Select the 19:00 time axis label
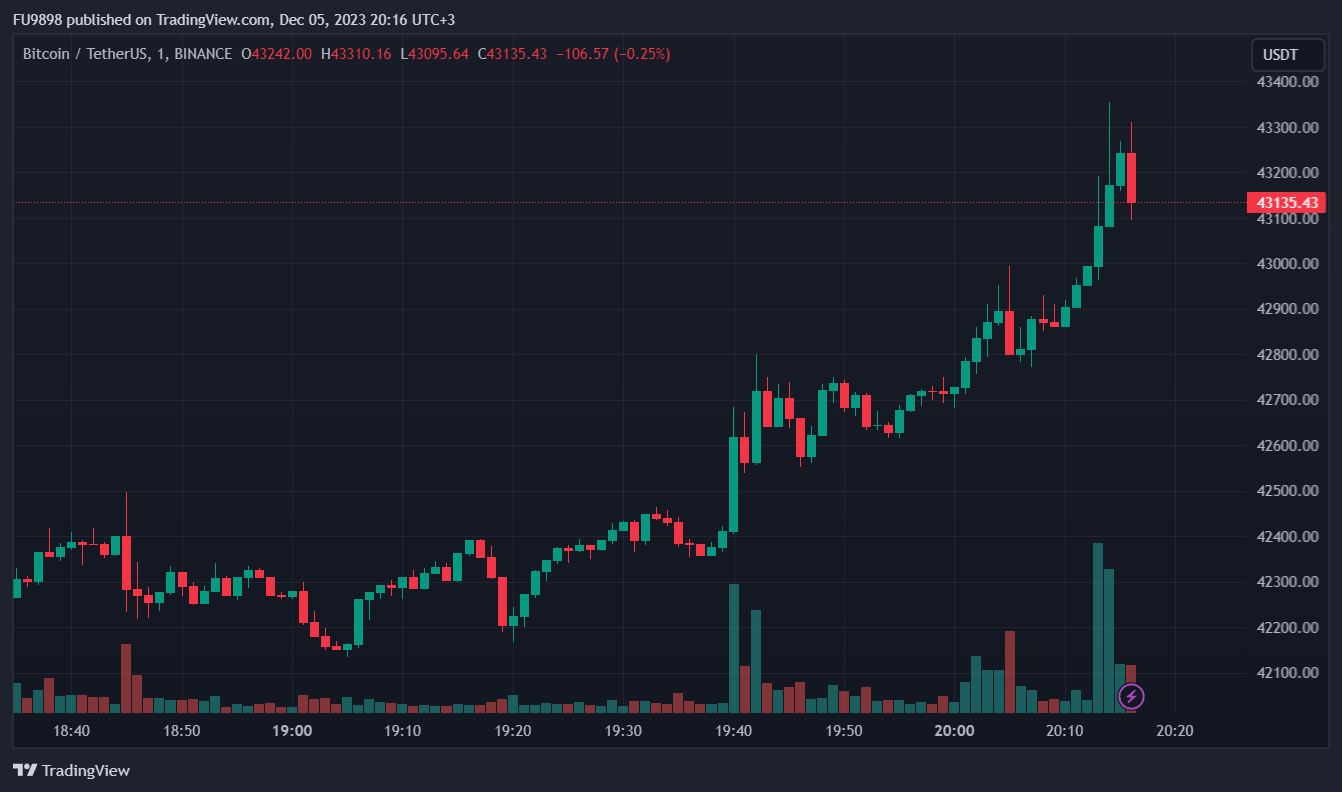The width and height of the screenshot is (1342, 792). coord(292,731)
